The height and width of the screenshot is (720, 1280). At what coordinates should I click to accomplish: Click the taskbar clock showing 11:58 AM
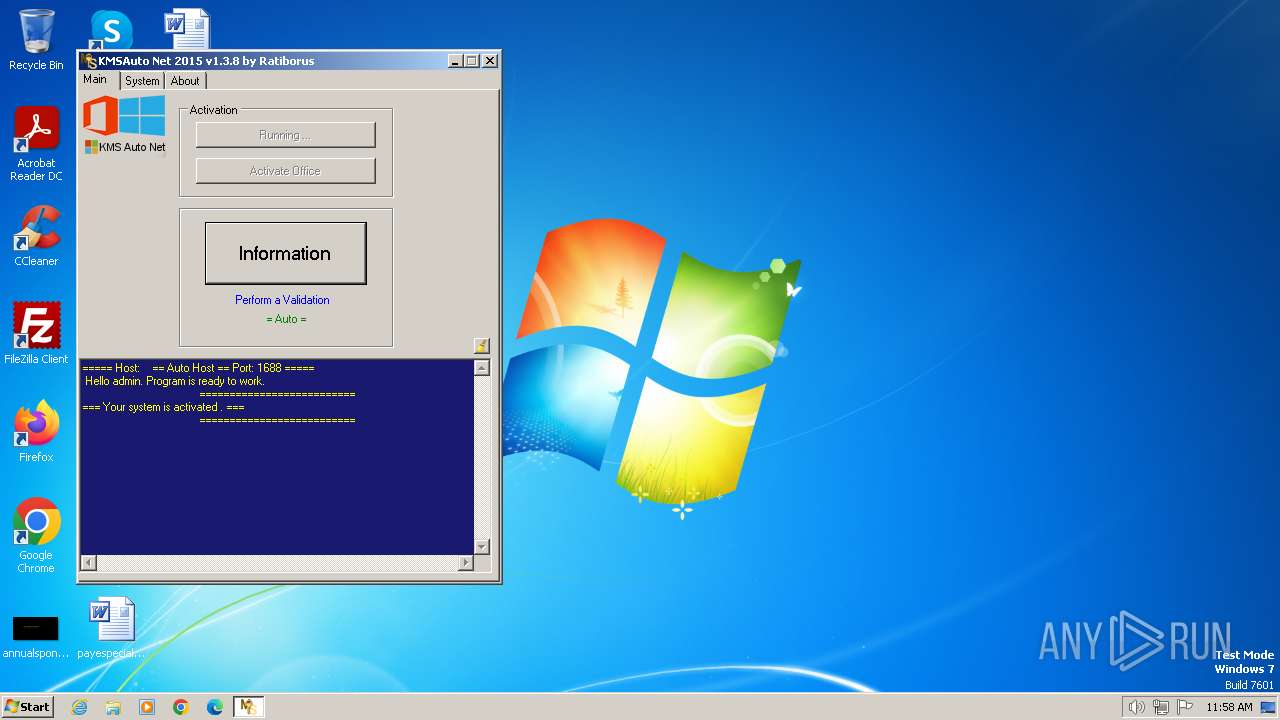(1229, 707)
